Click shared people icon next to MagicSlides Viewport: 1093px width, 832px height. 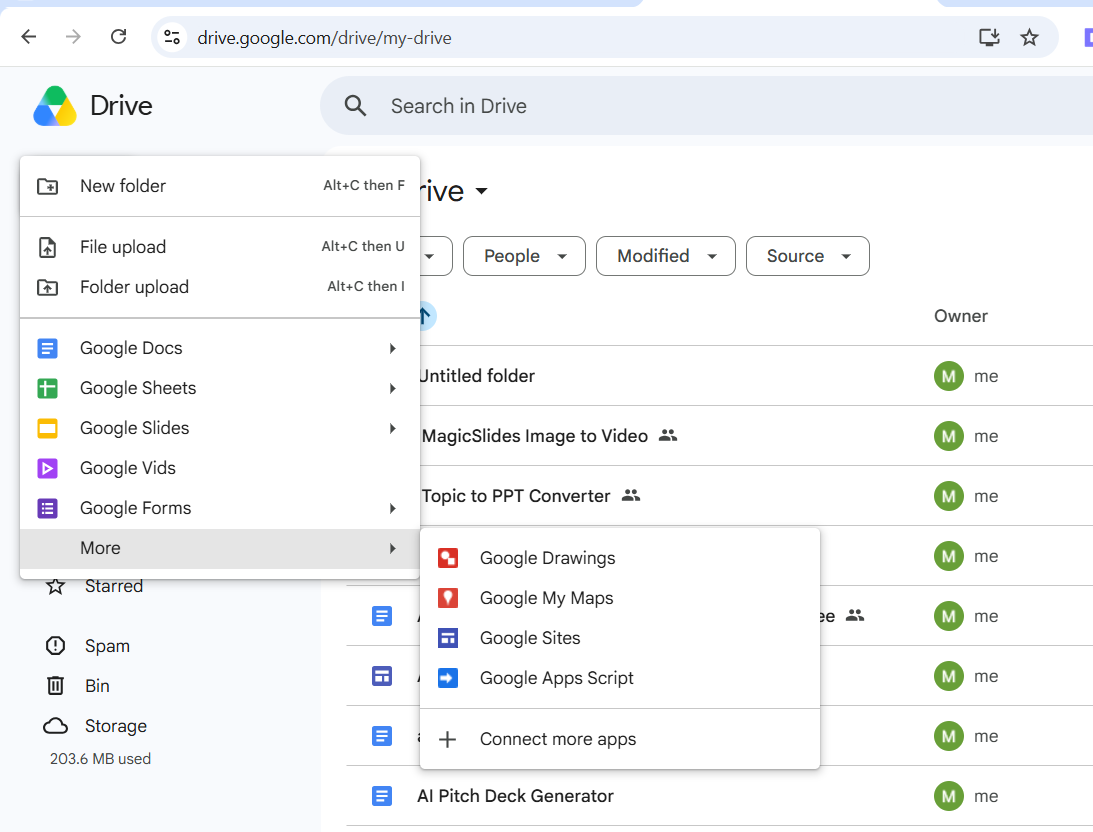click(x=668, y=436)
